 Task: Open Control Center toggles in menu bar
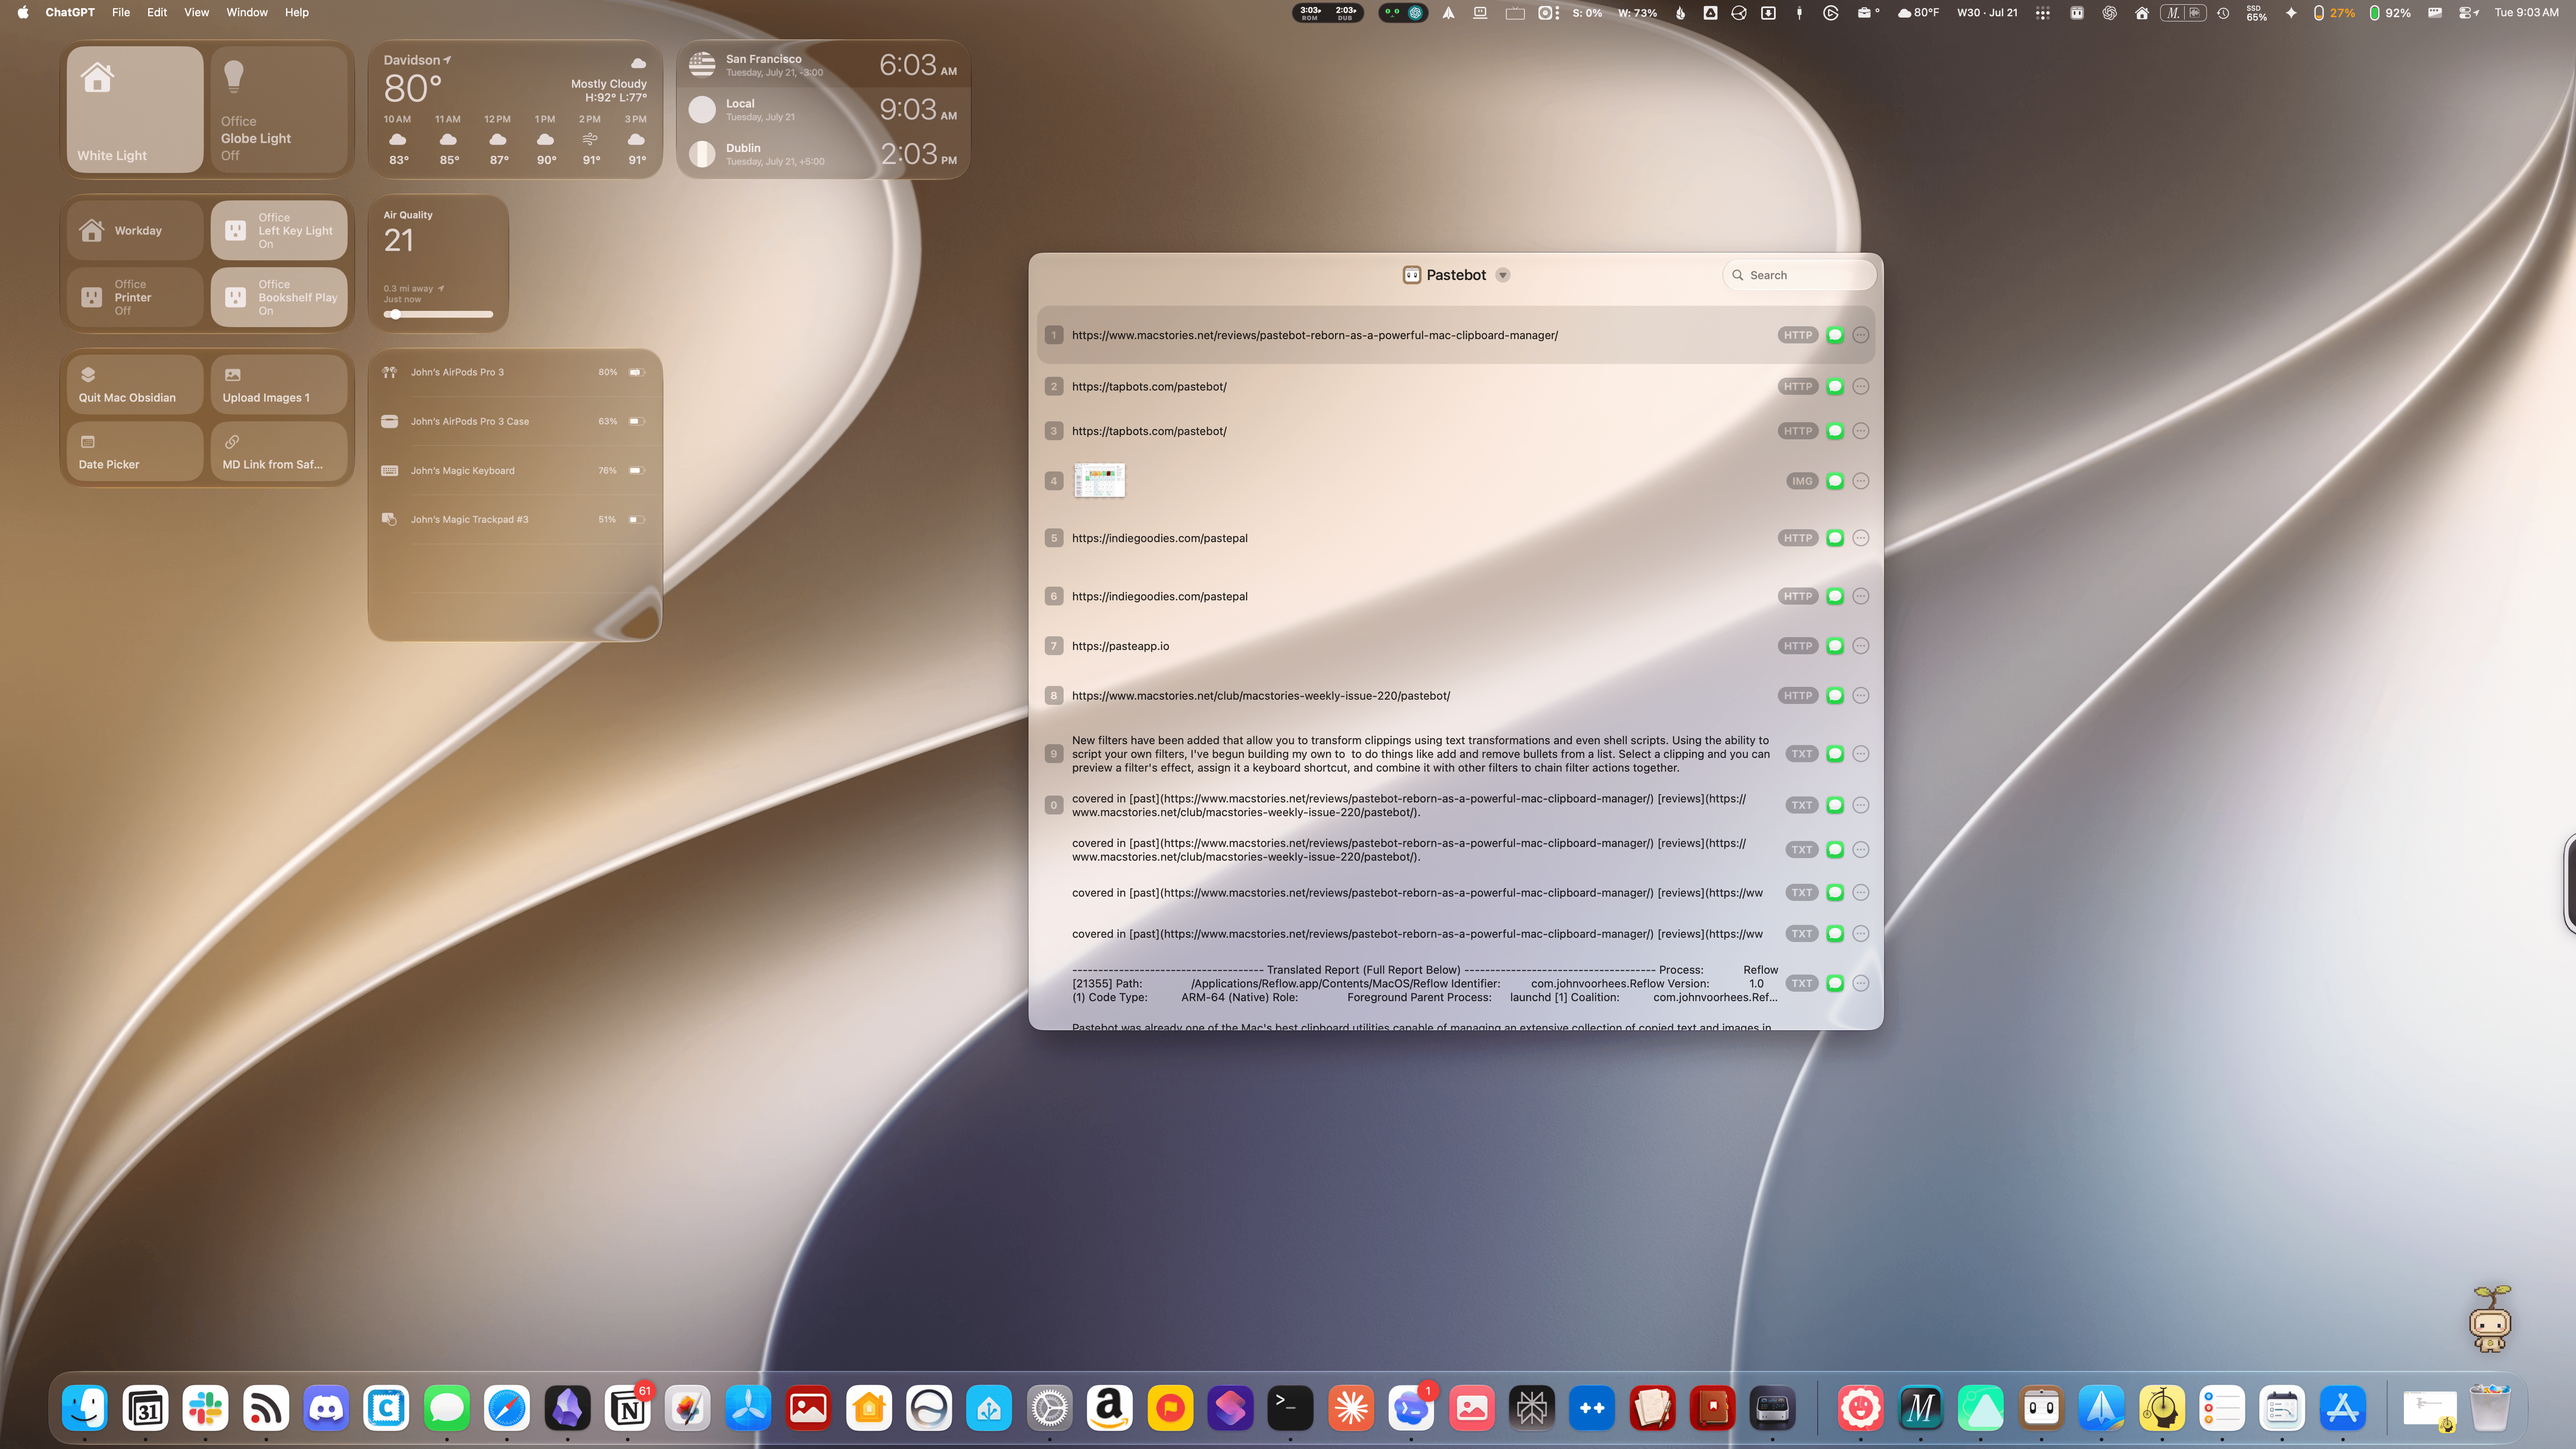tap(2468, 13)
